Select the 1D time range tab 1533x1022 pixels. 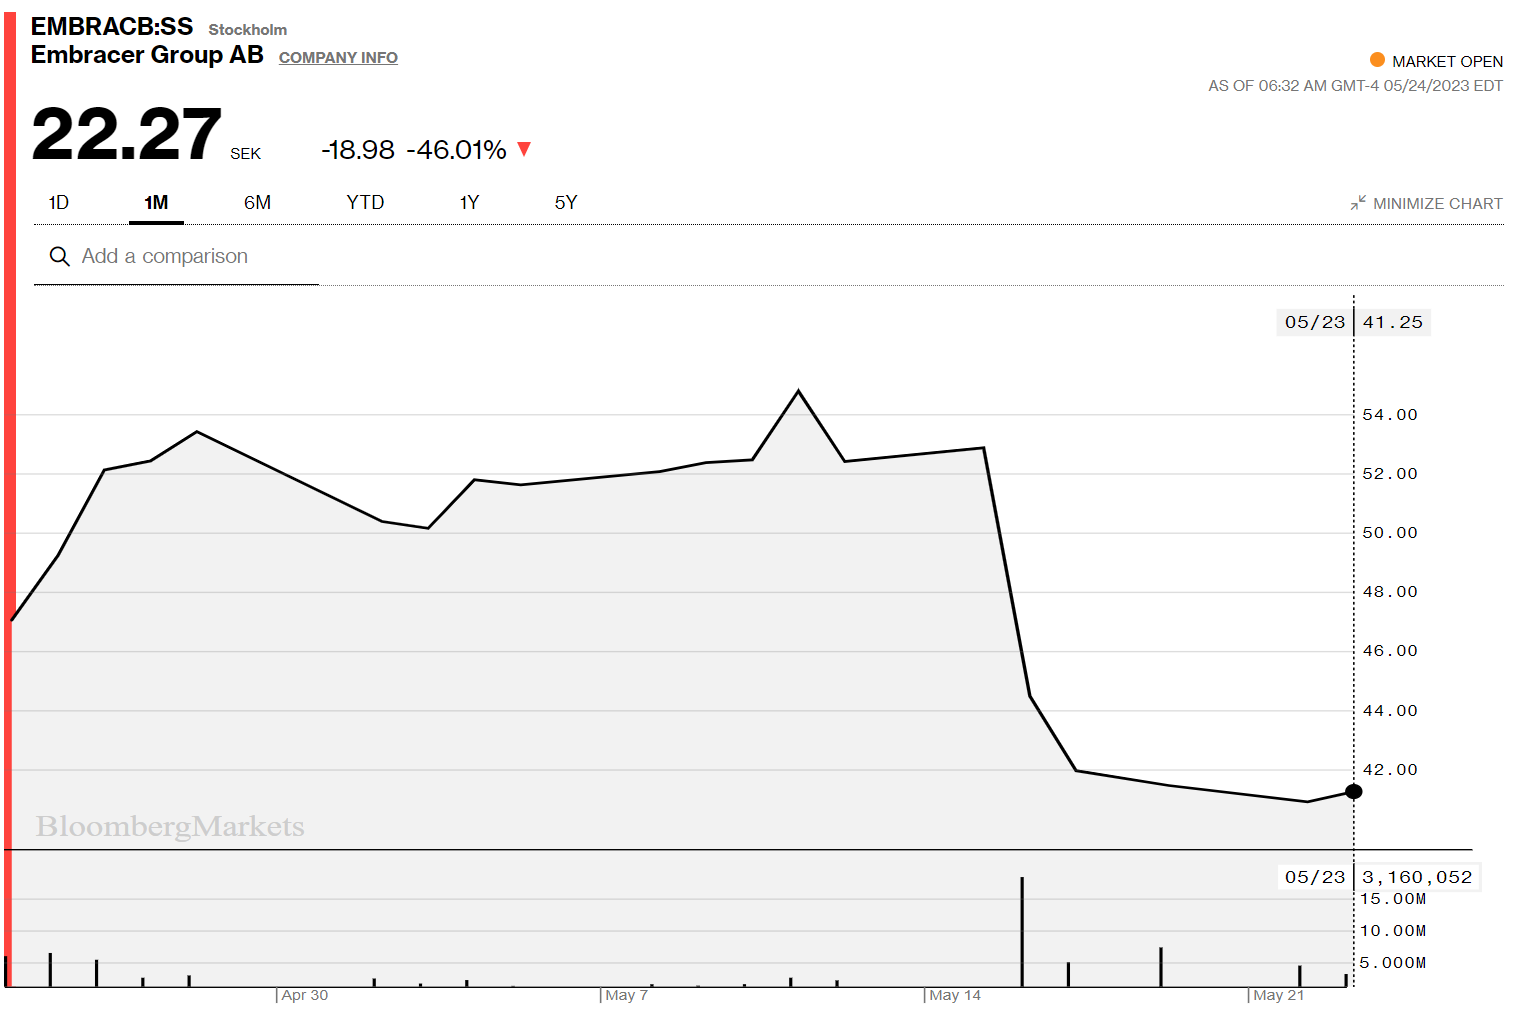[59, 203]
